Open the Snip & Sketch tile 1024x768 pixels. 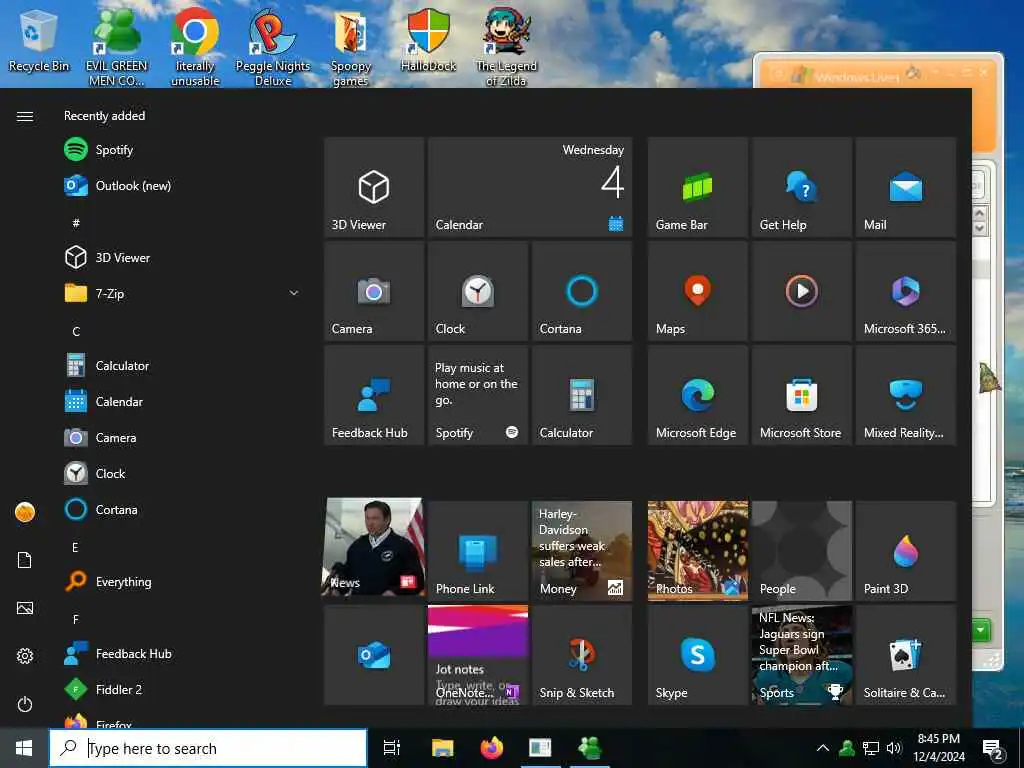click(582, 655)
